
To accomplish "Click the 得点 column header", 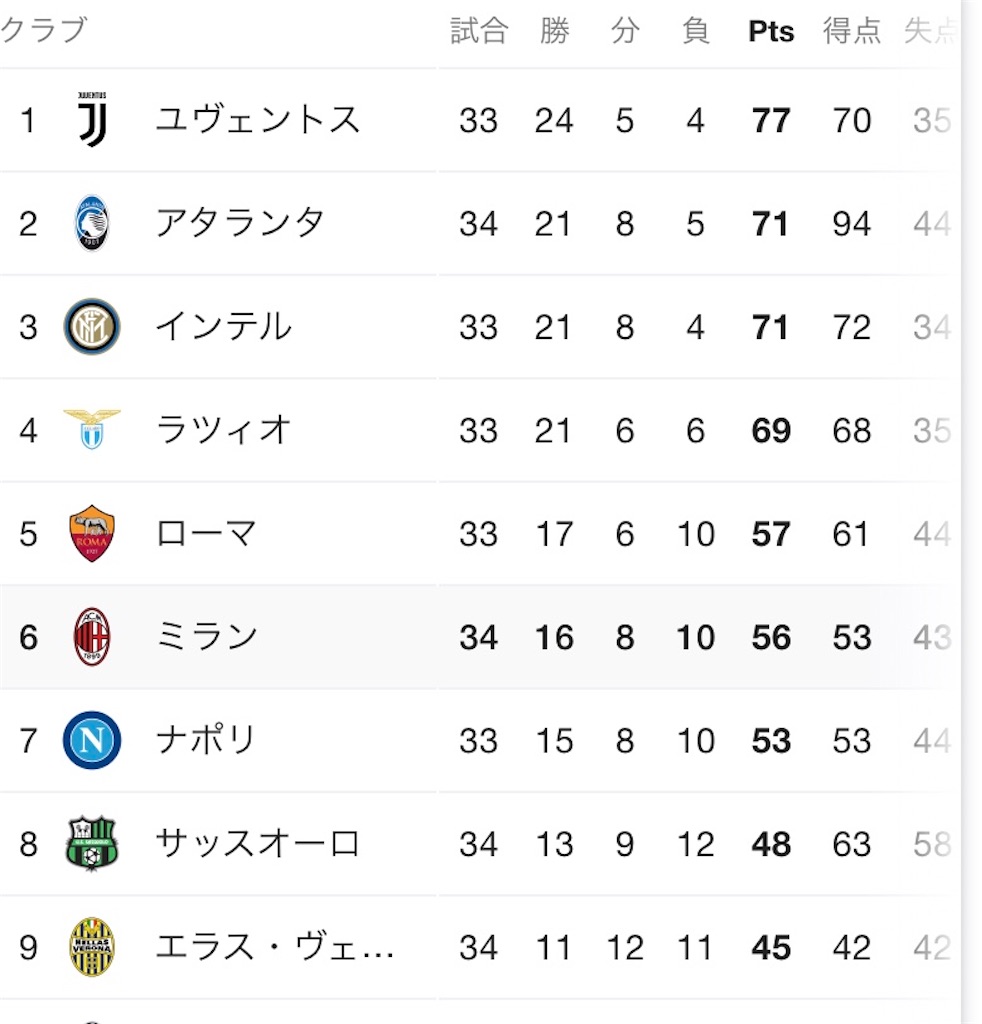I will pyautogui.click(x=852, y=31).
